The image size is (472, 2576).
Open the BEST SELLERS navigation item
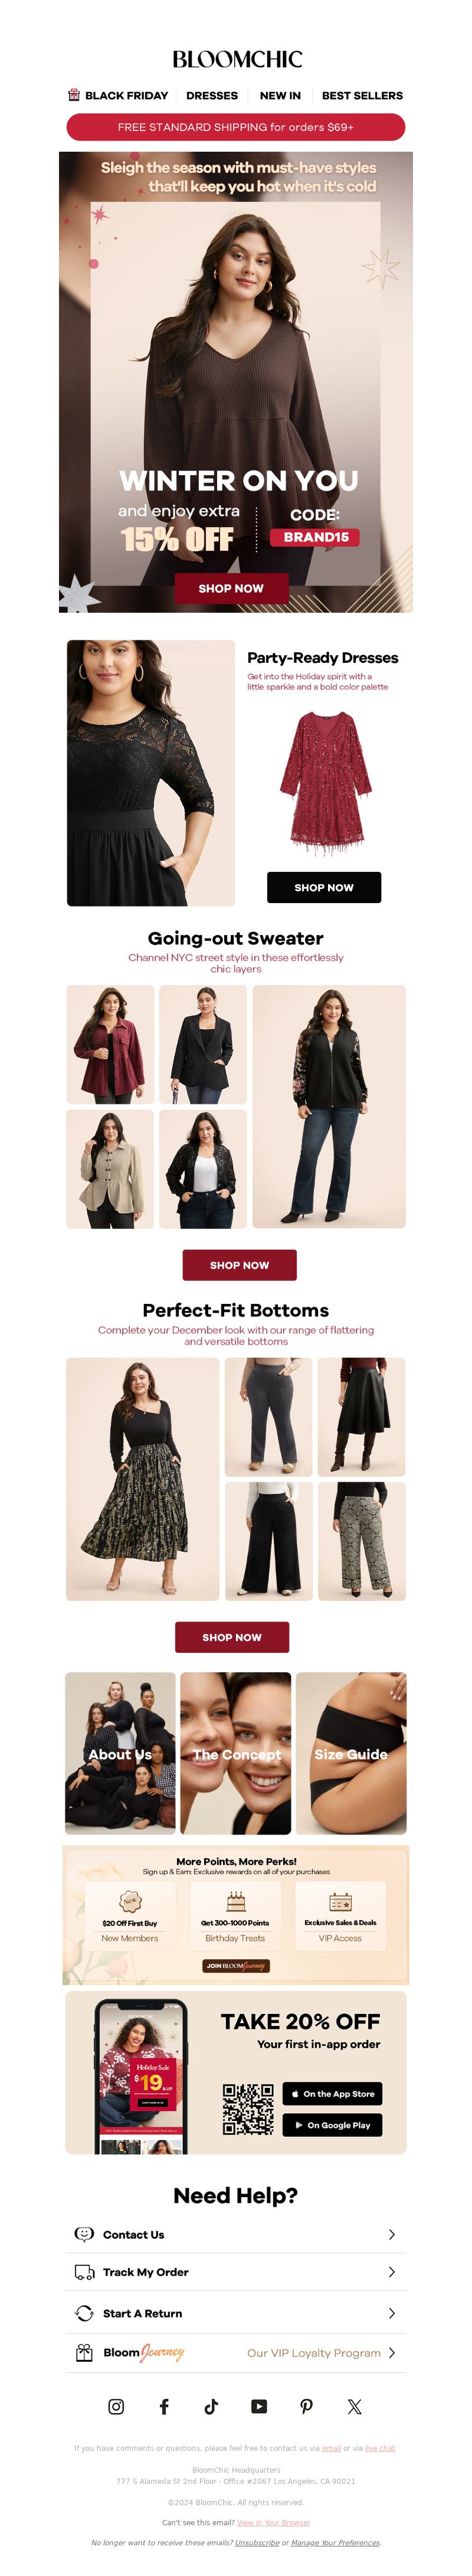point(362,95)
